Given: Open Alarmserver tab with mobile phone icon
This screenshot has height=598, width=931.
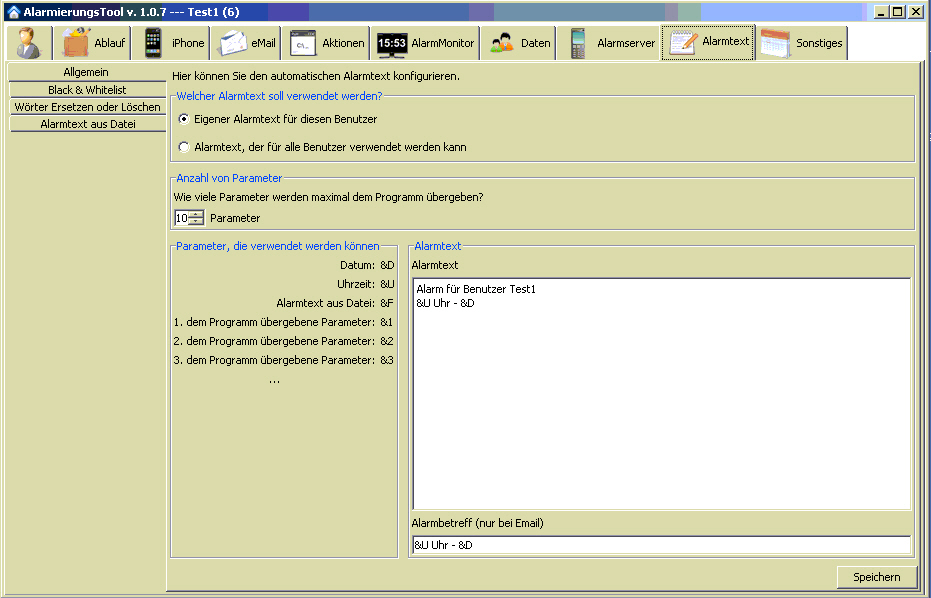Looking at the screenshot, I should coord(611,44).
